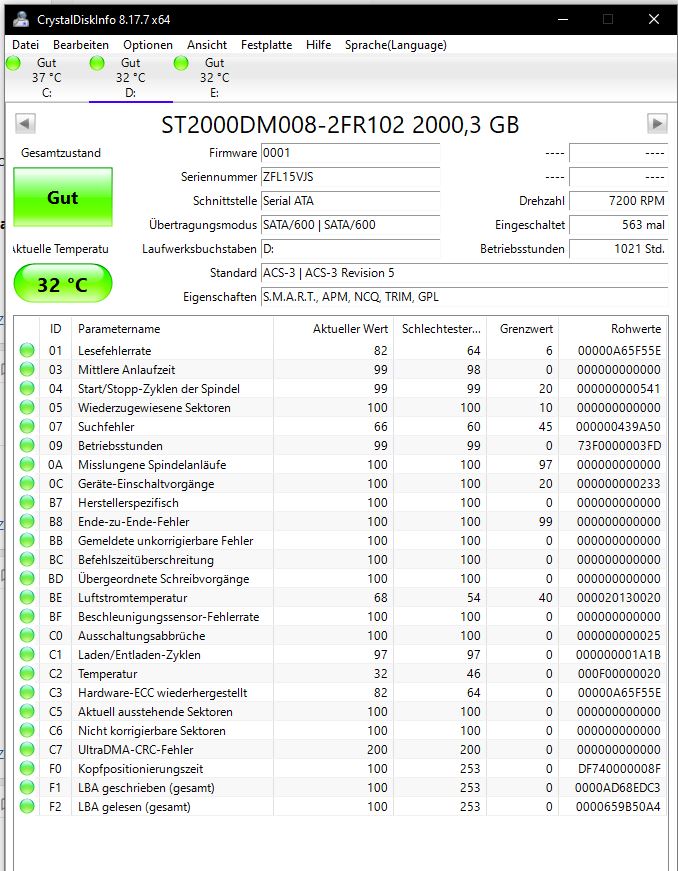Viewport: 678px width, 871px height.
Task: Click the status icon for Suchfehler
Action: coord(27,427)
